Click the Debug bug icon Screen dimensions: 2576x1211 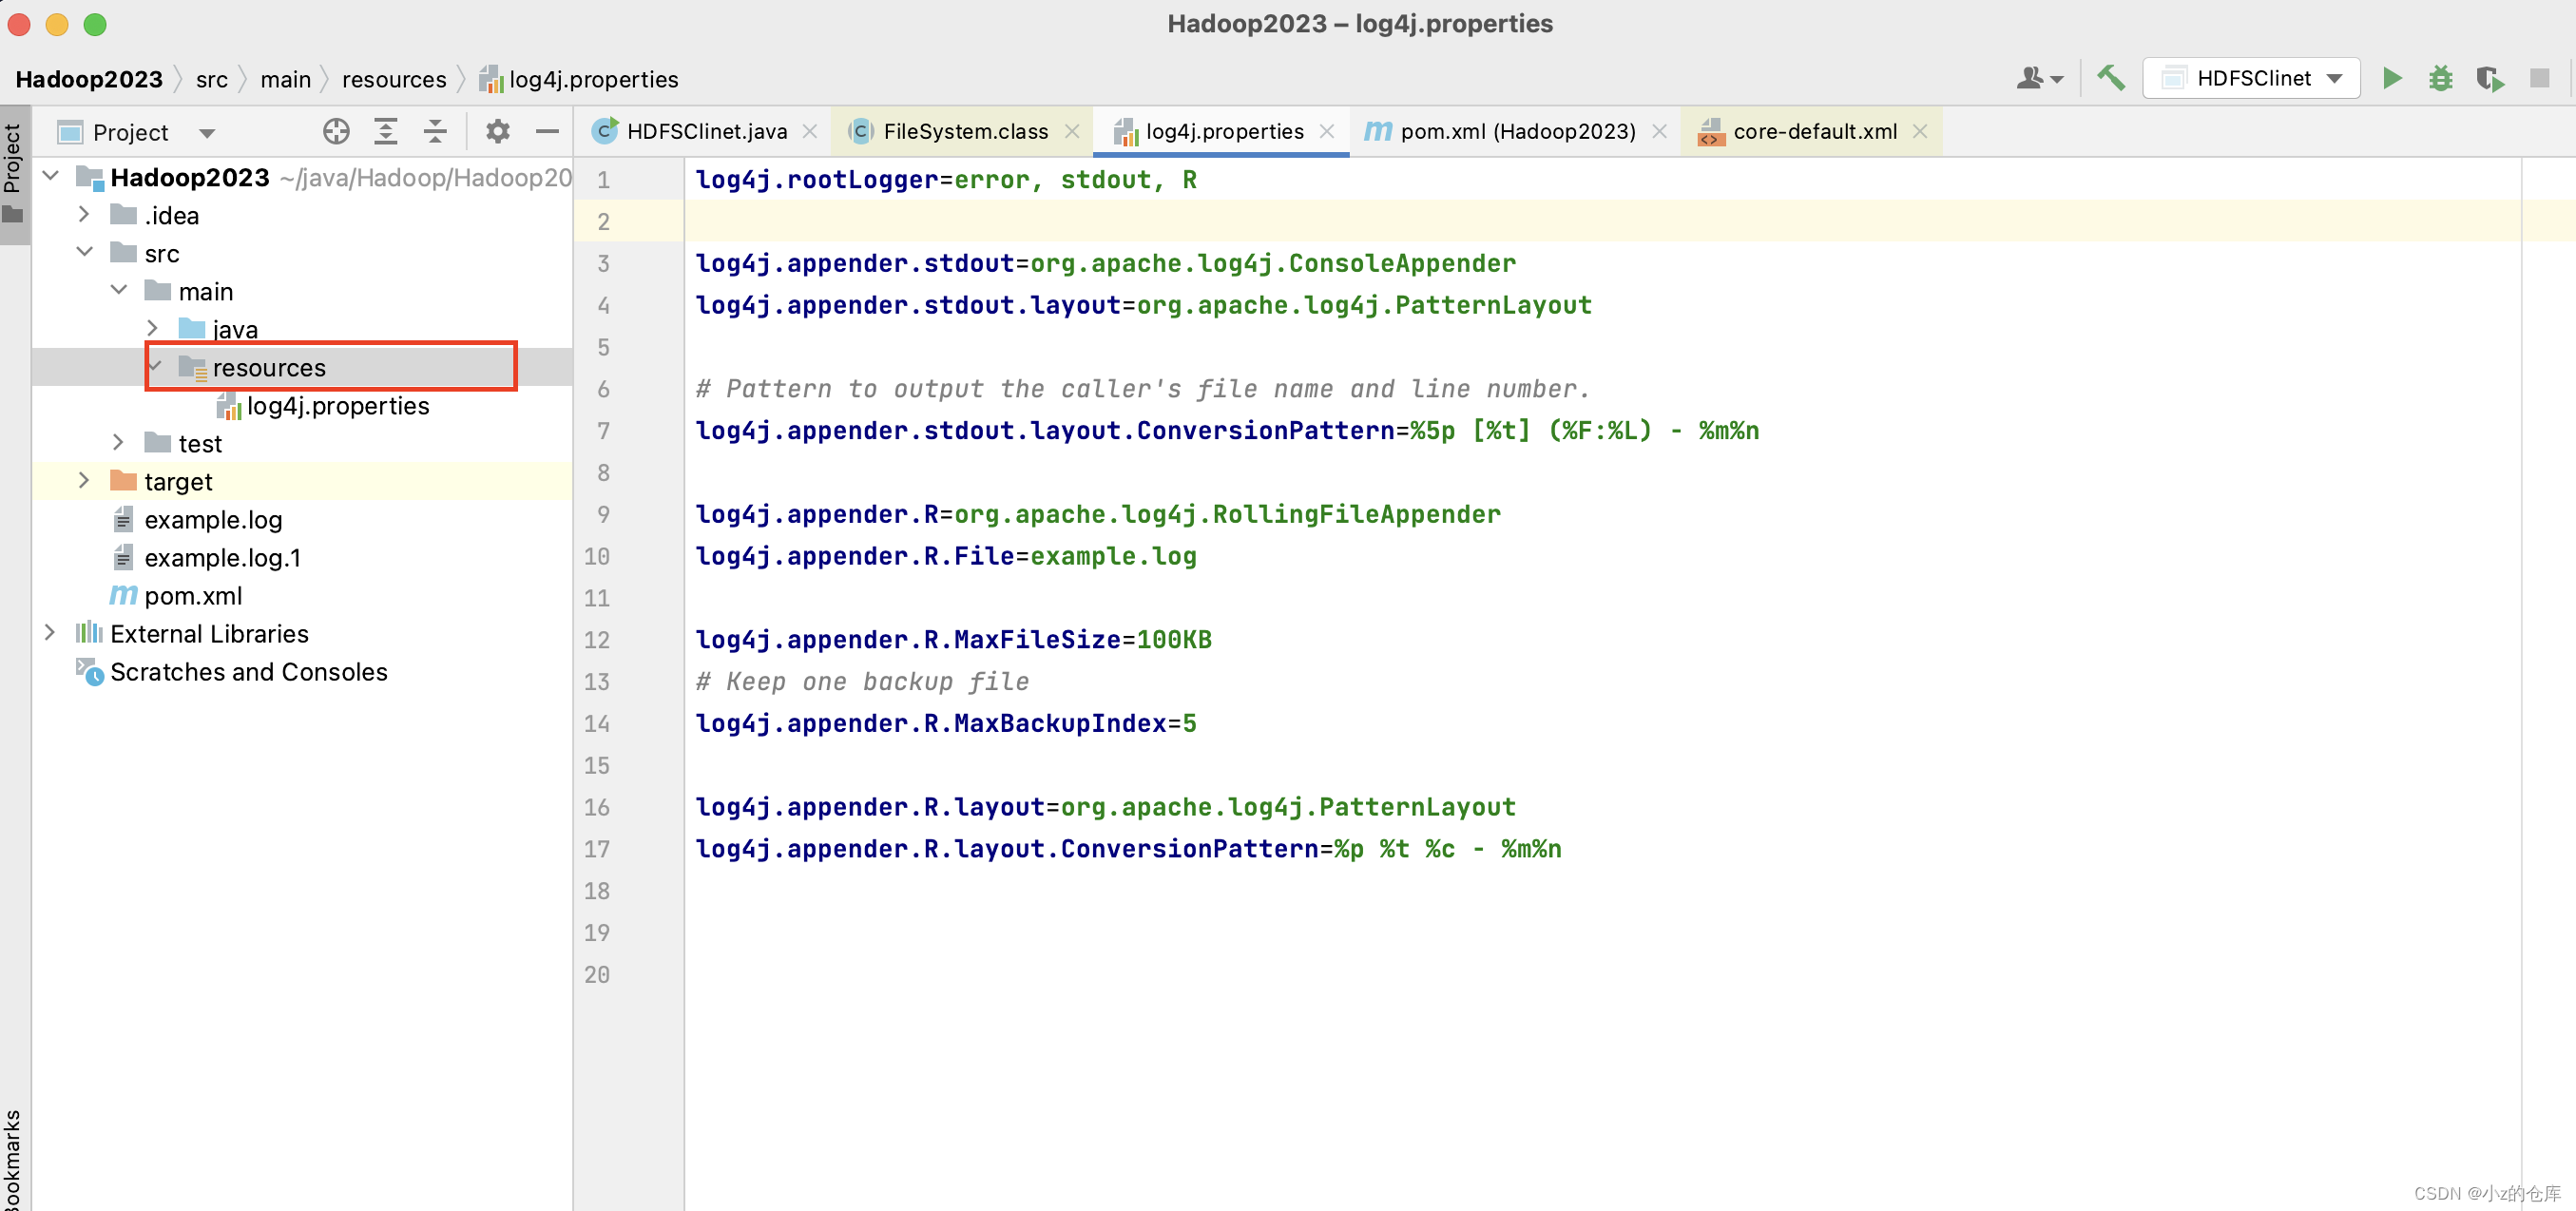(x=2440, y=78)
